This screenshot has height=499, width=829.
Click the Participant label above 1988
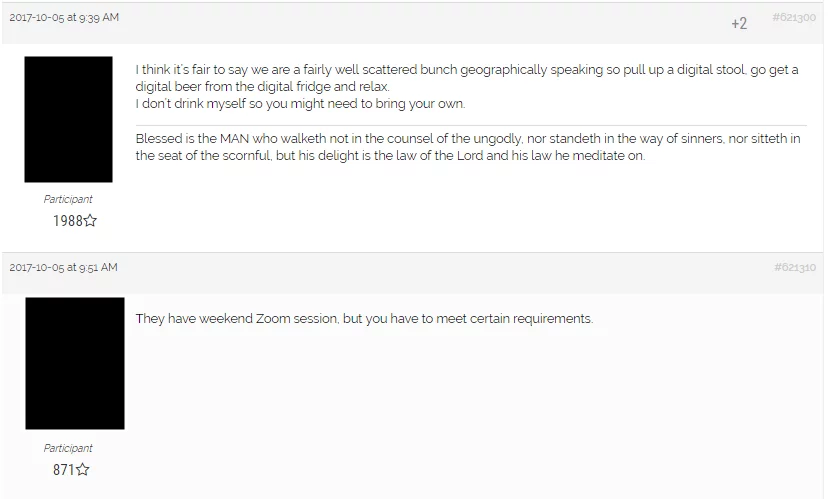pos(68,199)
